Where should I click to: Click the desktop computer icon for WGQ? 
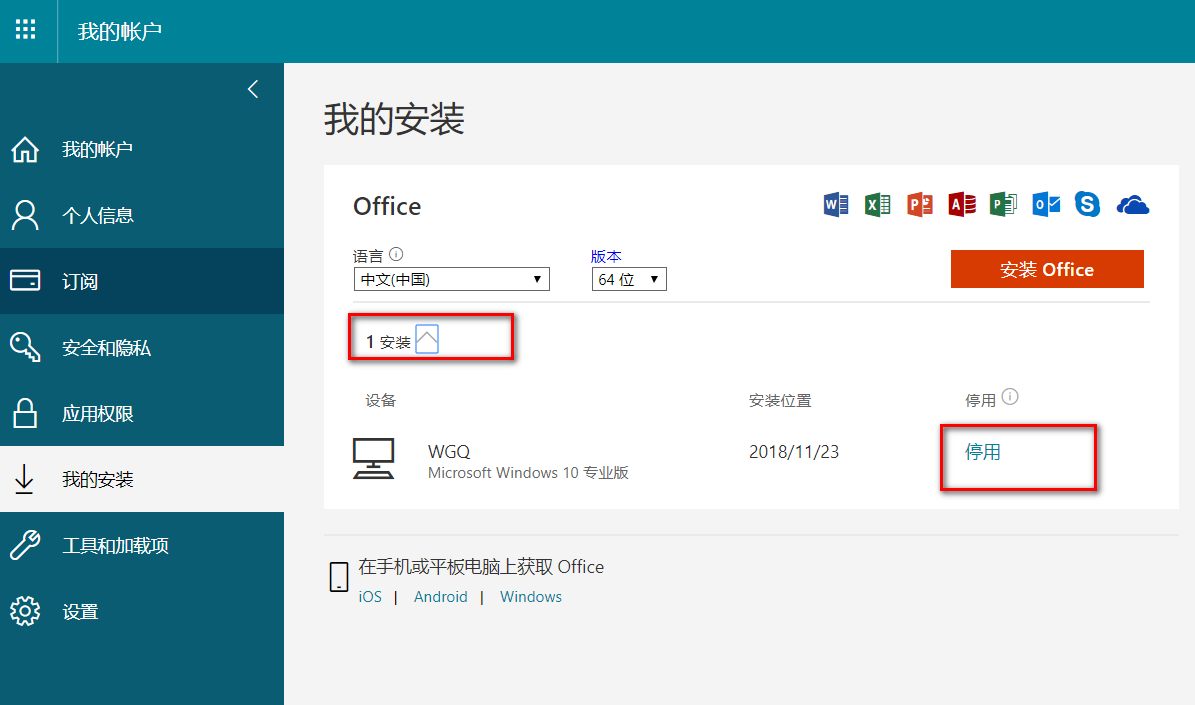click(373, 458)
